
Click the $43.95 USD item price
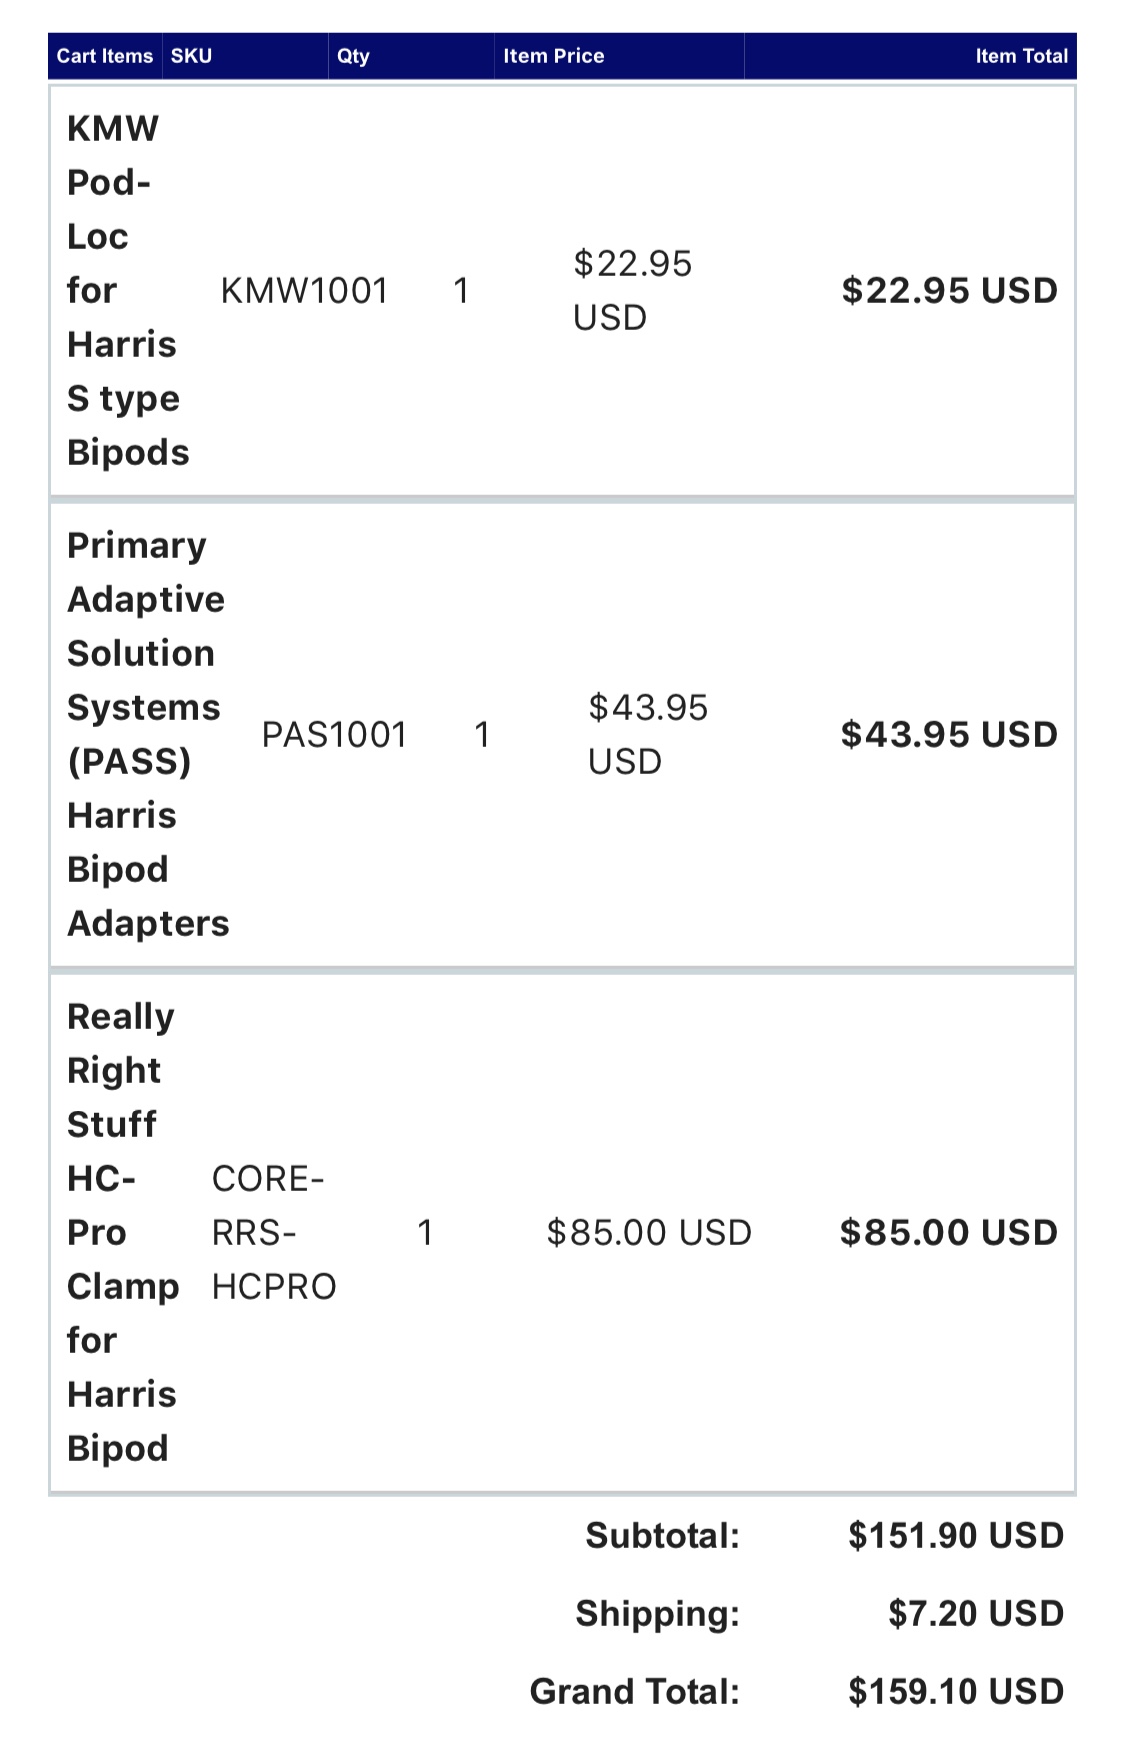click(x=647, y=735)
